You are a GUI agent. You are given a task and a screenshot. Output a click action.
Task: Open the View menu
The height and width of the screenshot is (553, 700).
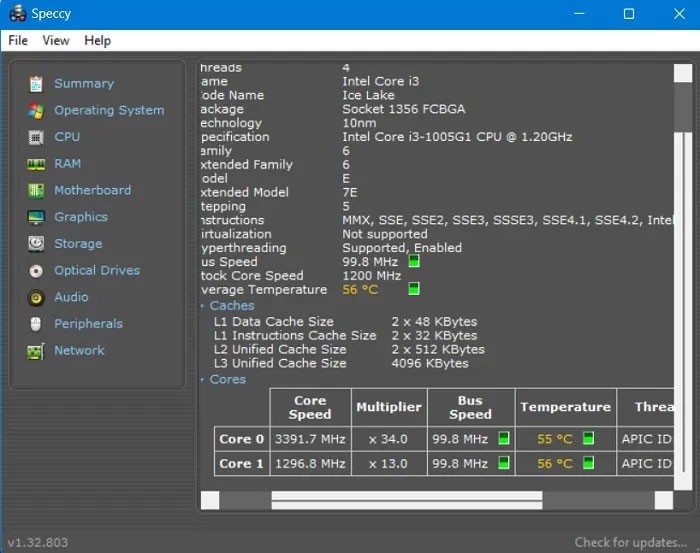click(56, 41)
